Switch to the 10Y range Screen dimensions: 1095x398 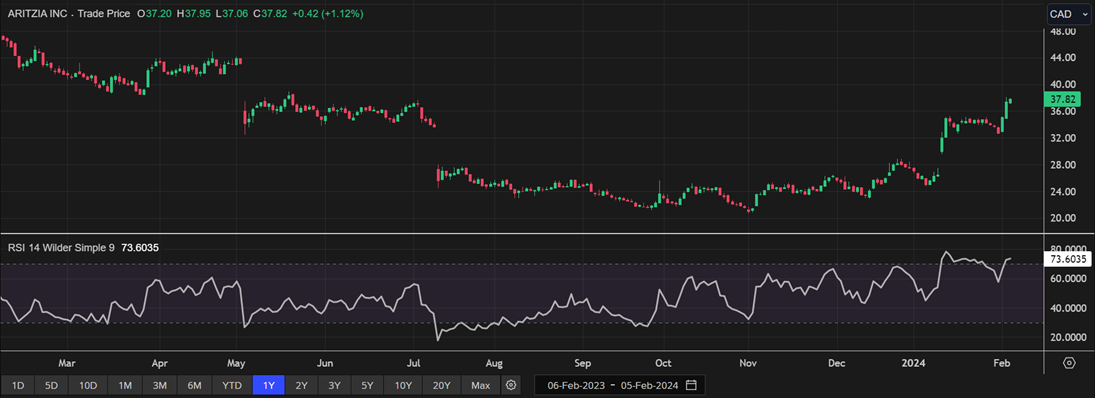point(403,385)
